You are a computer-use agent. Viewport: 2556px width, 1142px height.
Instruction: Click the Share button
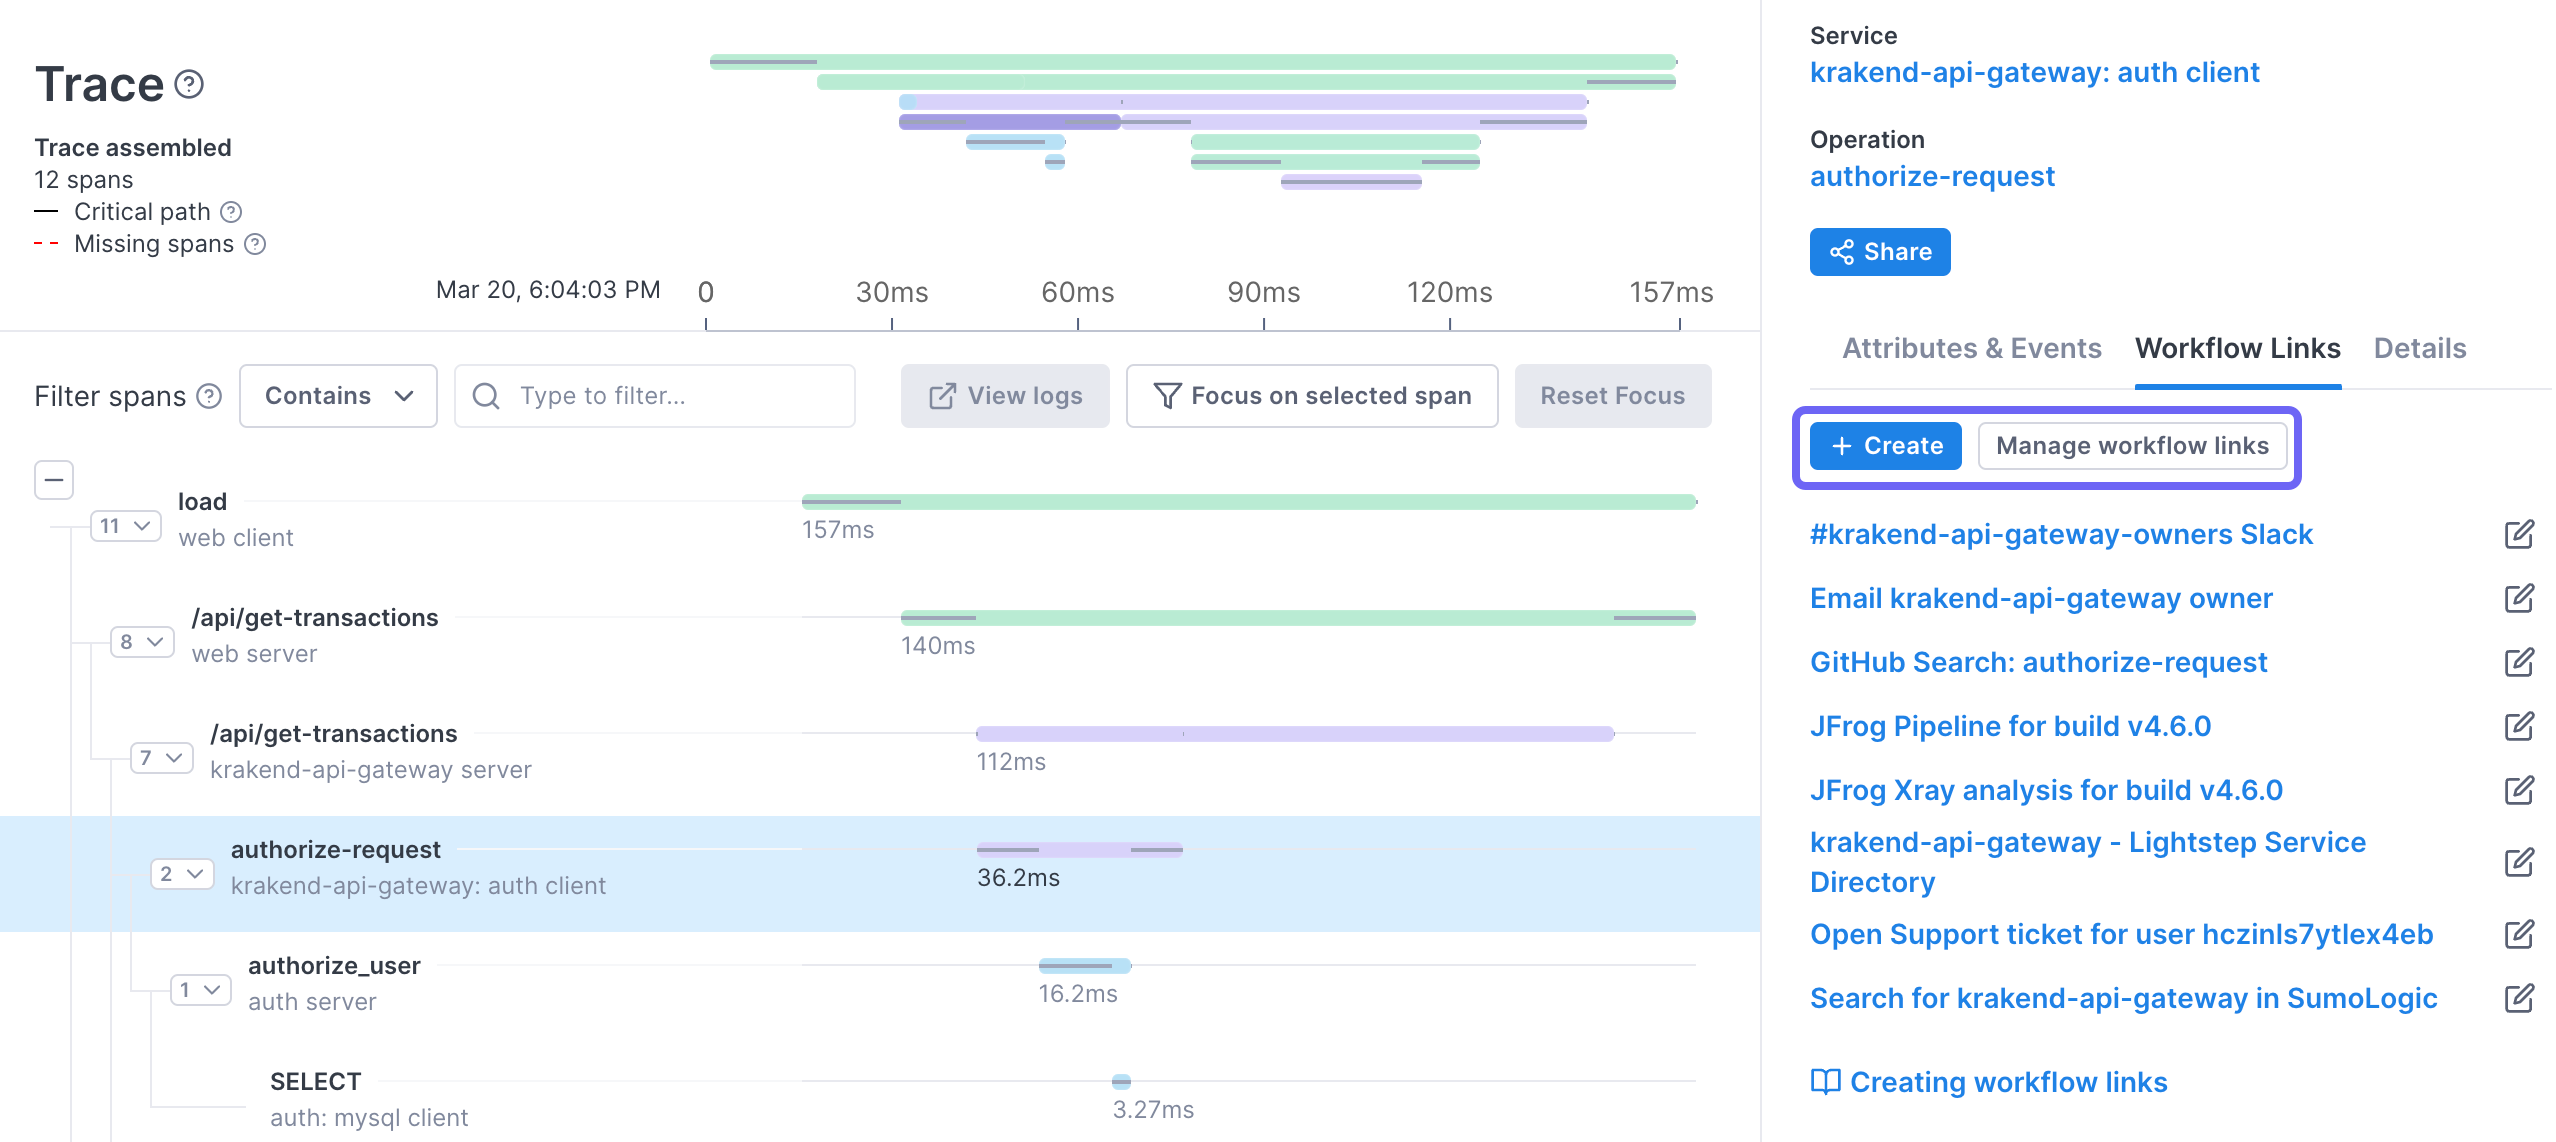1879,252
